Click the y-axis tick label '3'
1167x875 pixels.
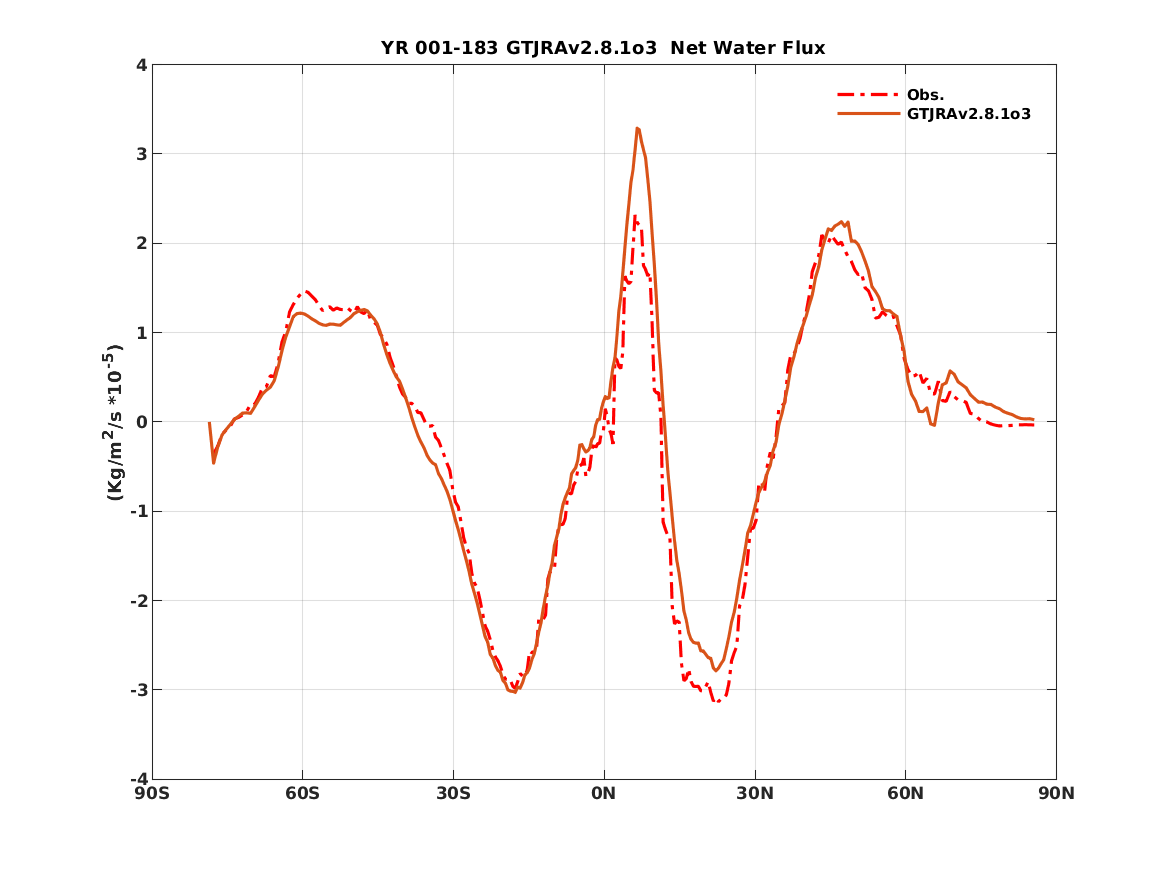coord(141,154)
